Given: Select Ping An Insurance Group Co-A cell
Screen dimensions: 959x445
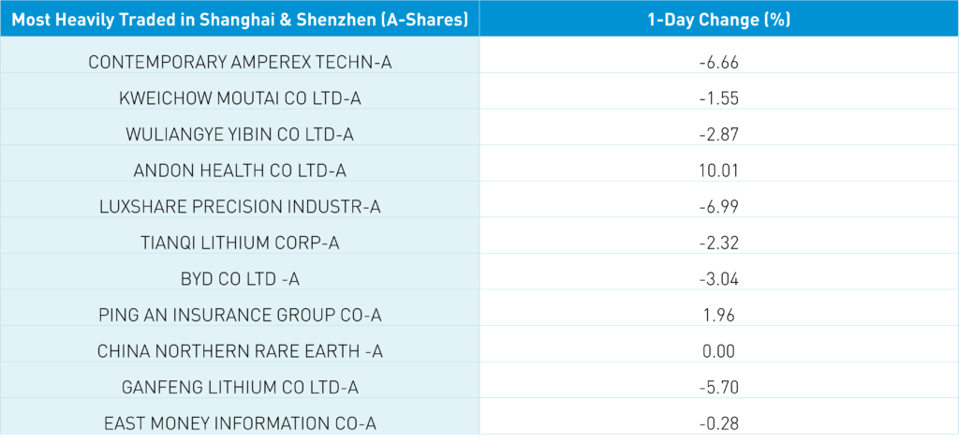Looking at the screenshot, I should [x=239, y=315].
